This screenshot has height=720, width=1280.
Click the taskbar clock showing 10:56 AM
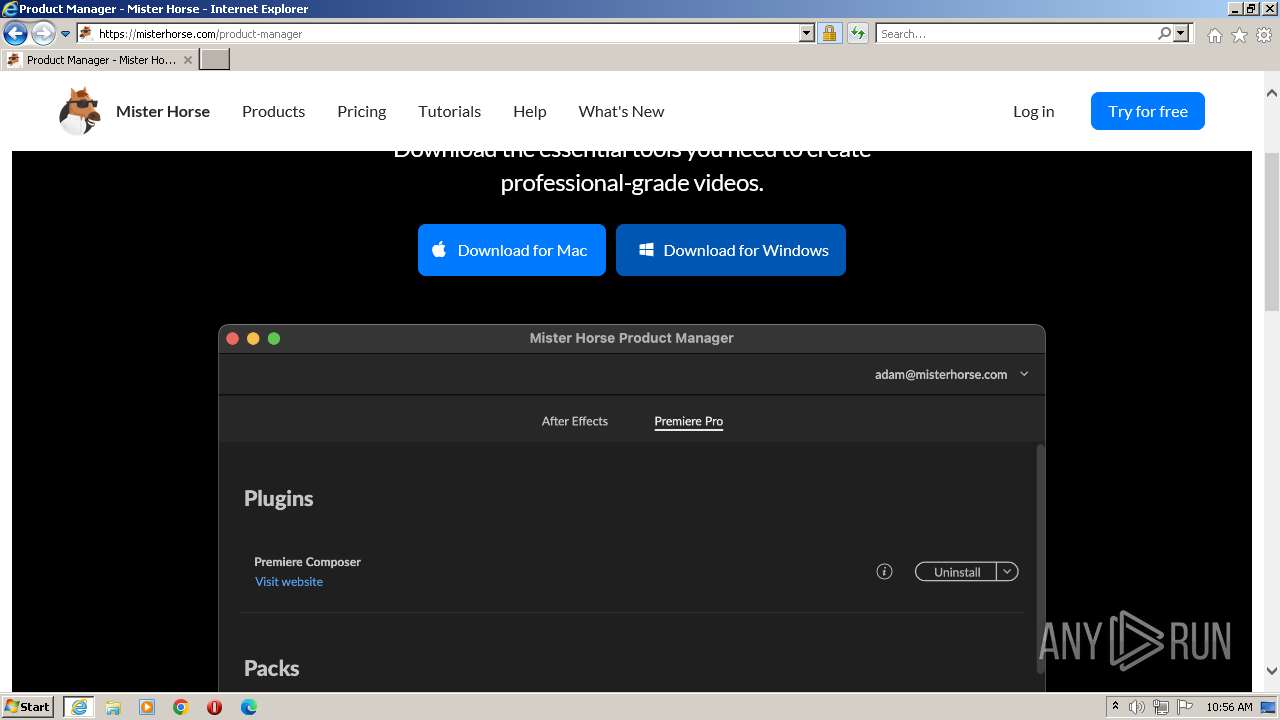coord(1229,707)
